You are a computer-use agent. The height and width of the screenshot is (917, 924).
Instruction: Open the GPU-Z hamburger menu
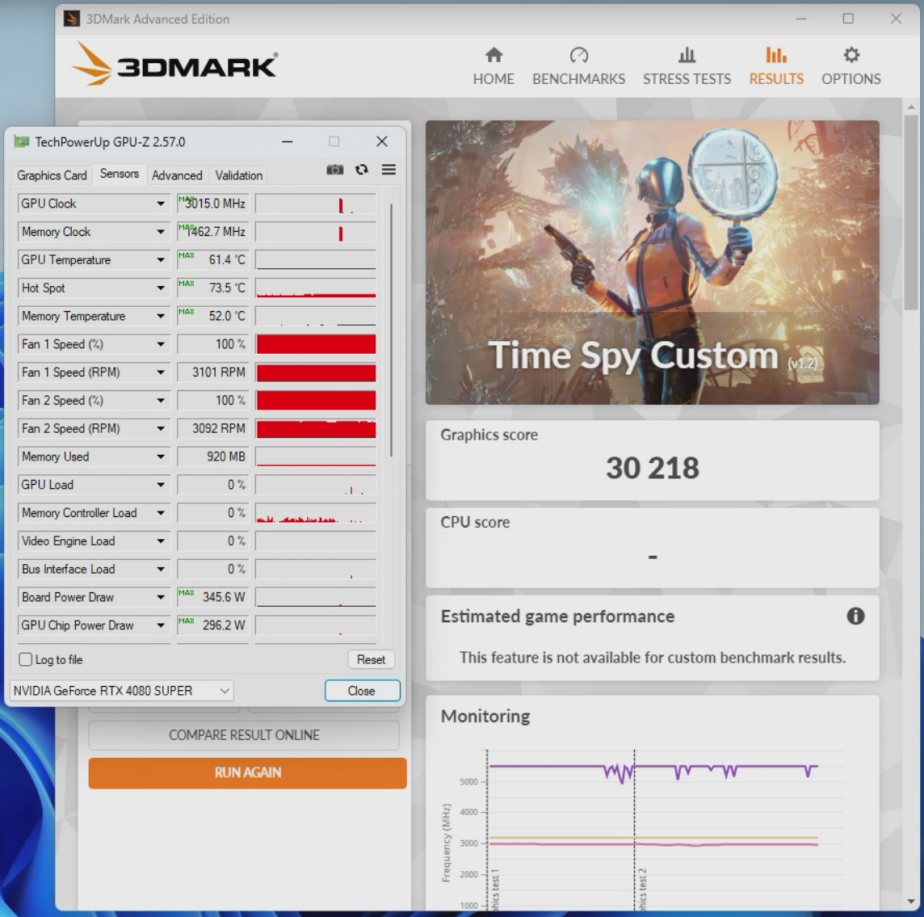tap(389, 170)
